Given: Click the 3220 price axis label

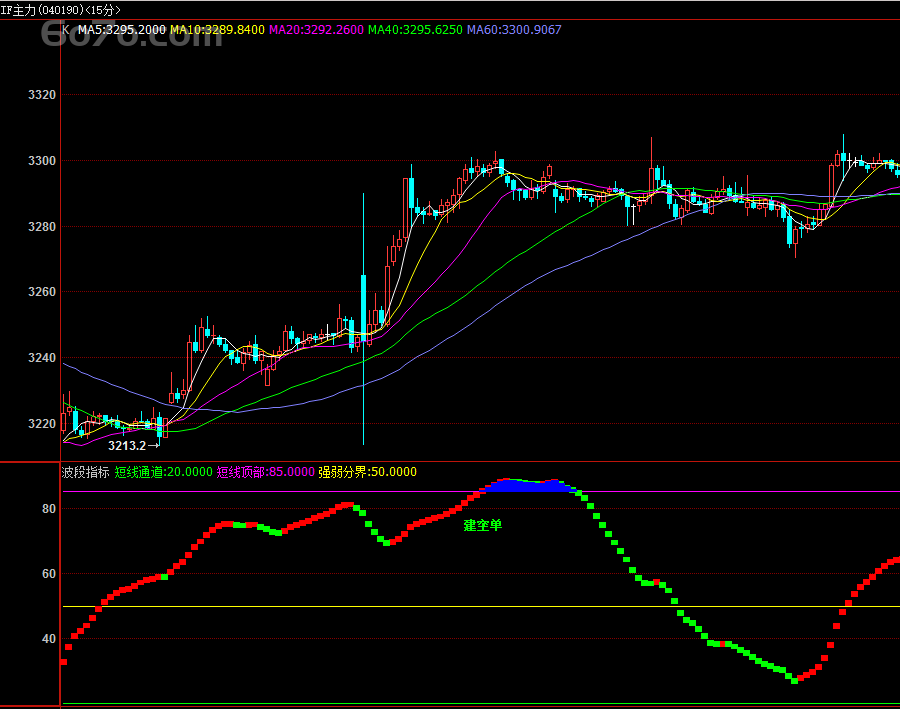Looking at the screenshot, I should [x=42, y=424].
